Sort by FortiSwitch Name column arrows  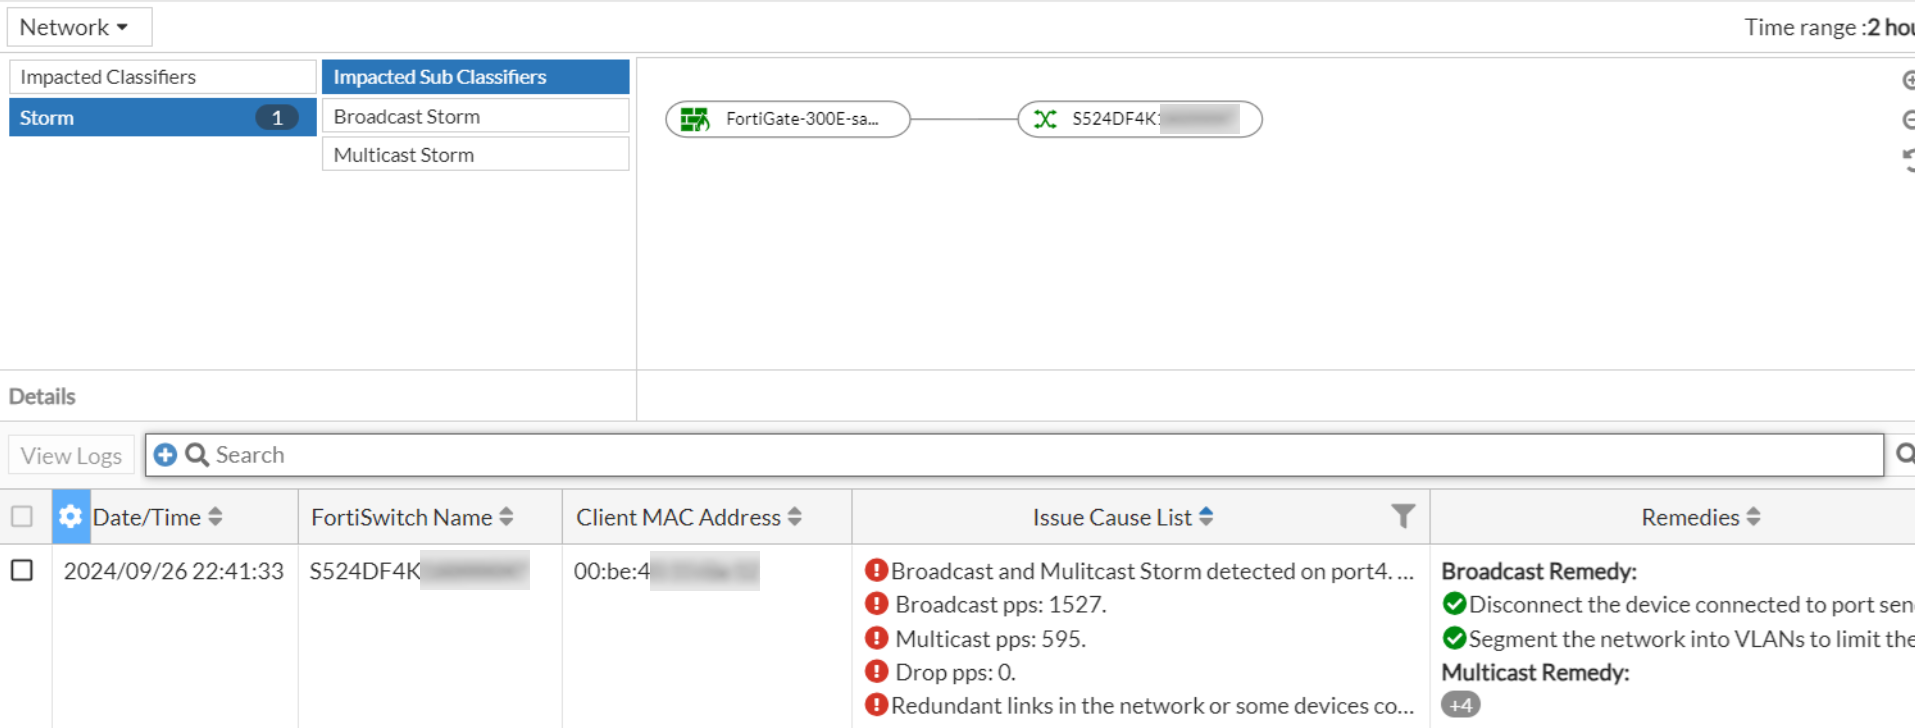click(506, 517)
